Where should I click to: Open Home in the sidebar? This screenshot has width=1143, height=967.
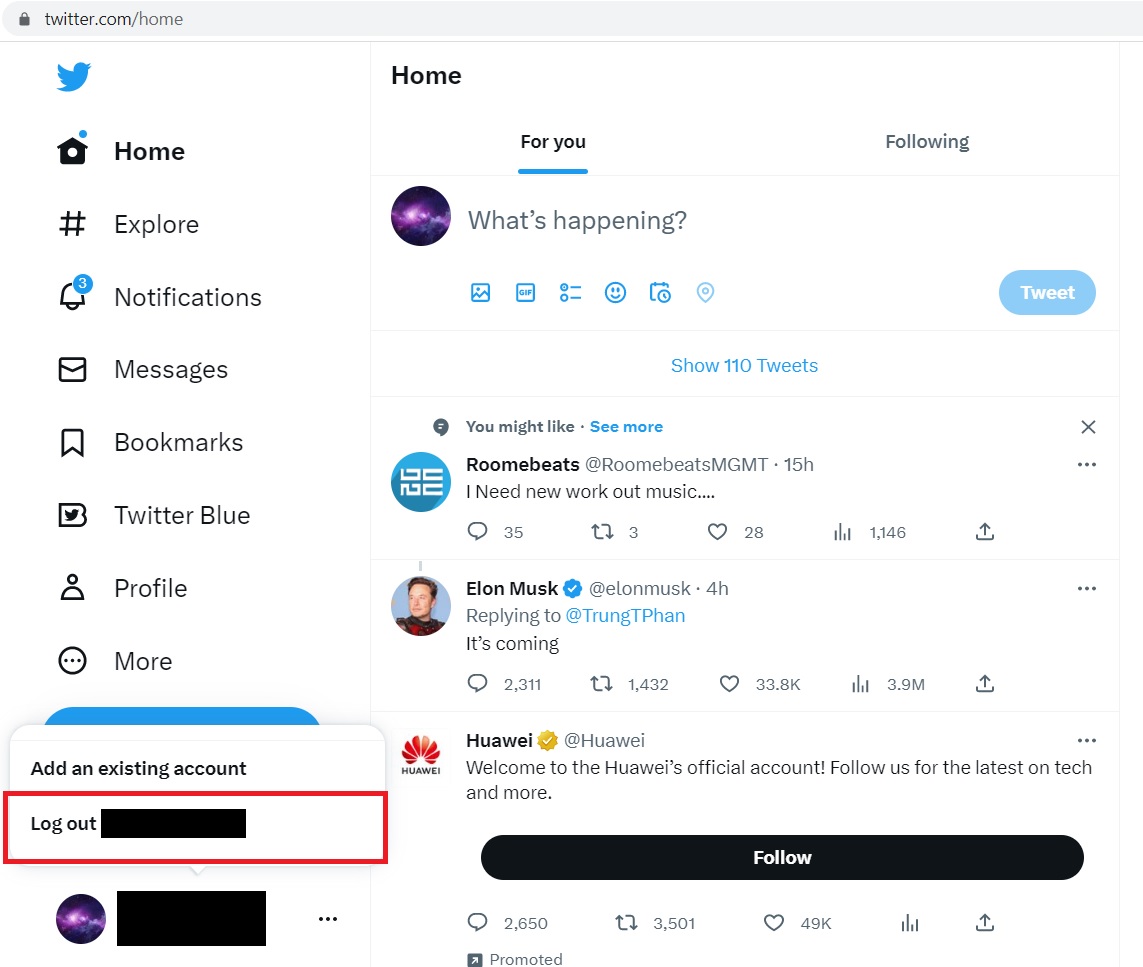tap(121, 151)
